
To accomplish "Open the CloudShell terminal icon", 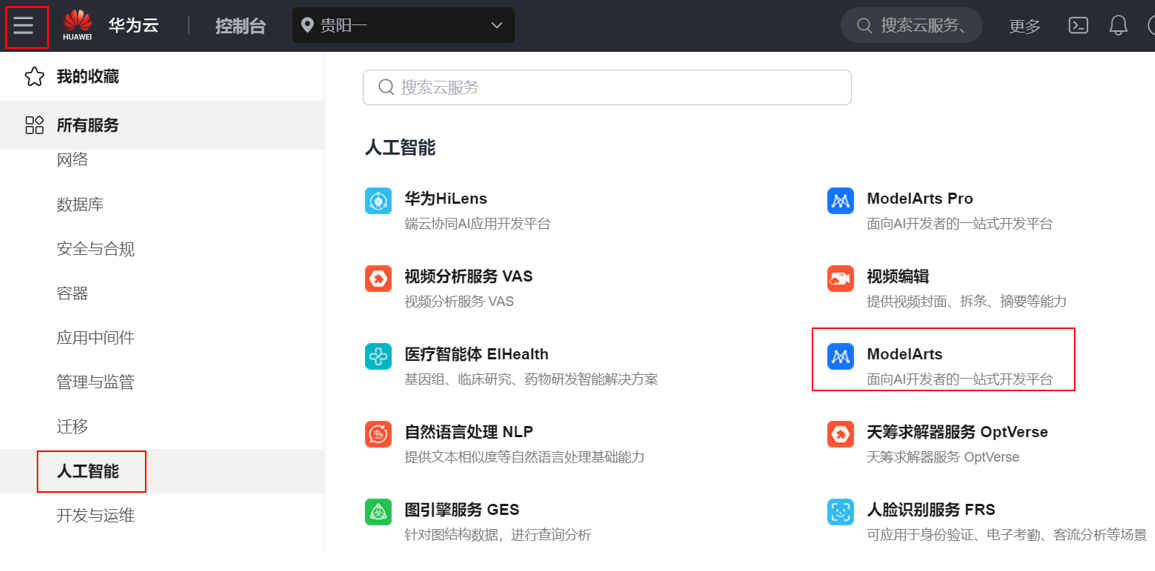I will (1078, 26).
